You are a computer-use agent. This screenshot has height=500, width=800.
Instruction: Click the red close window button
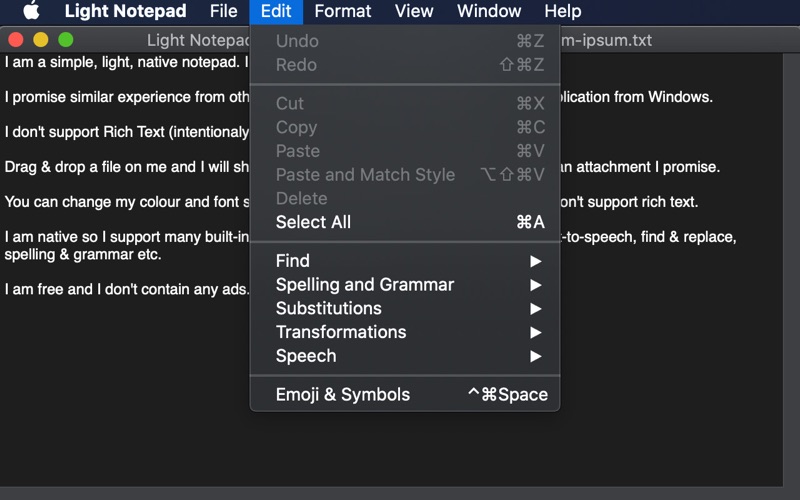pyautogui.click(x=16, y=39)
